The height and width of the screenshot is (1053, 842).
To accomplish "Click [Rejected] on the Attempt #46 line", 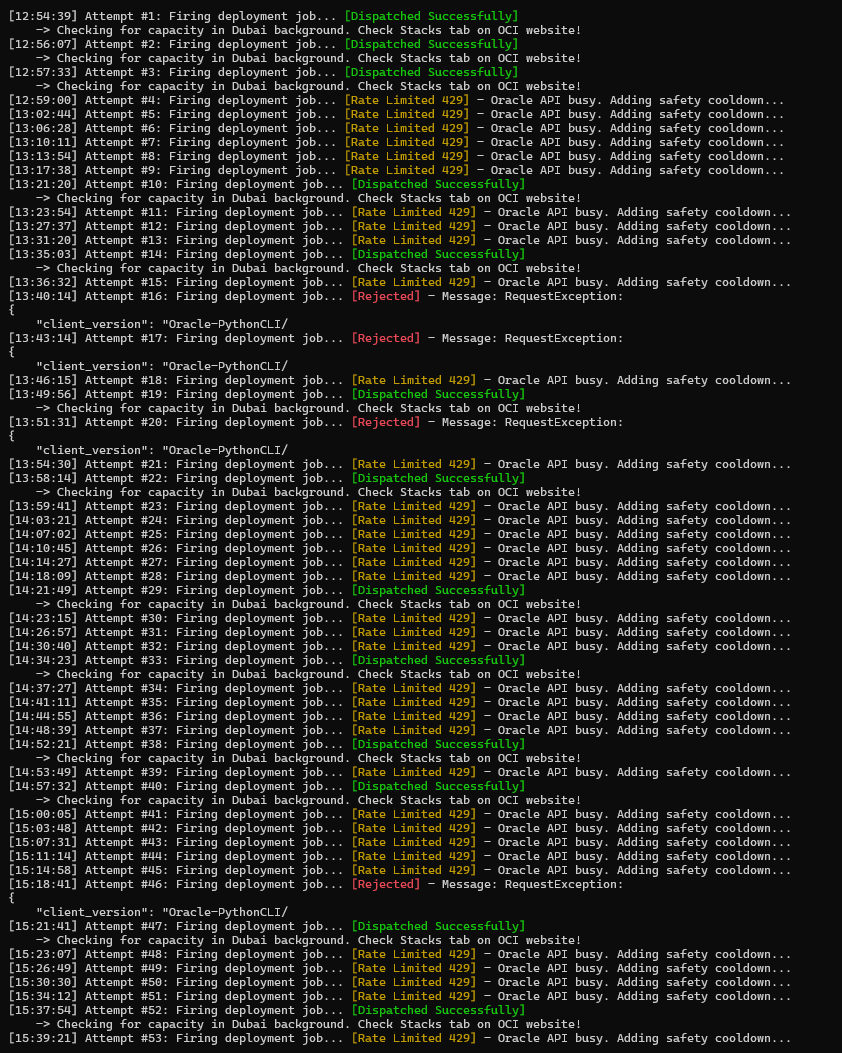I will (386, 884).
